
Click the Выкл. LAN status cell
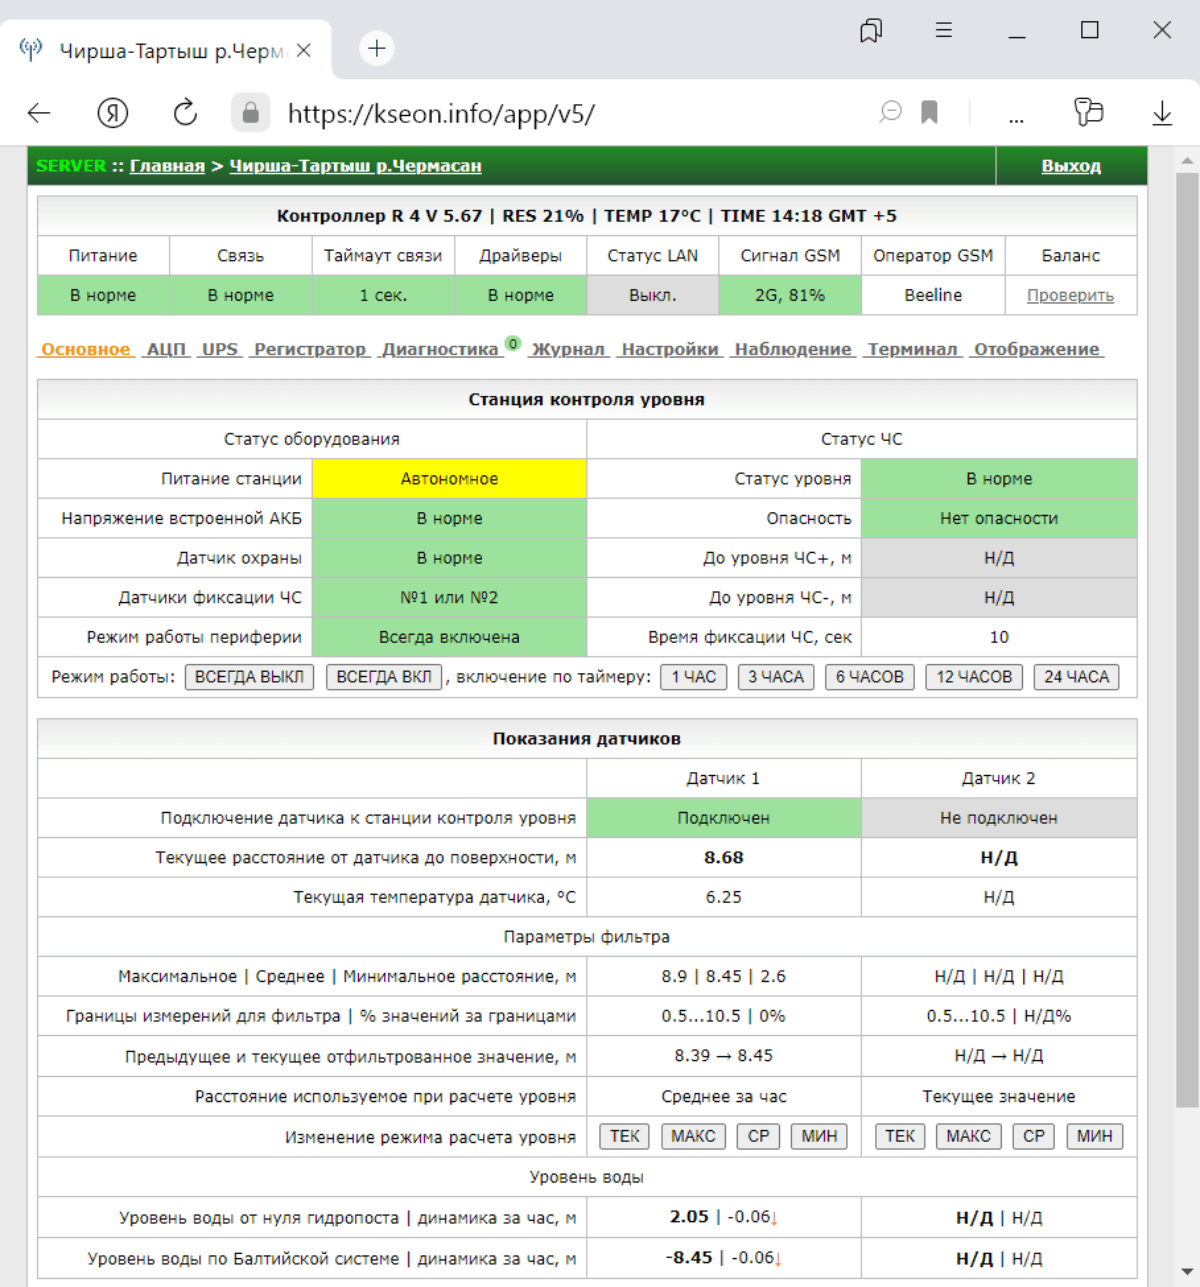(x=652, y=296)
